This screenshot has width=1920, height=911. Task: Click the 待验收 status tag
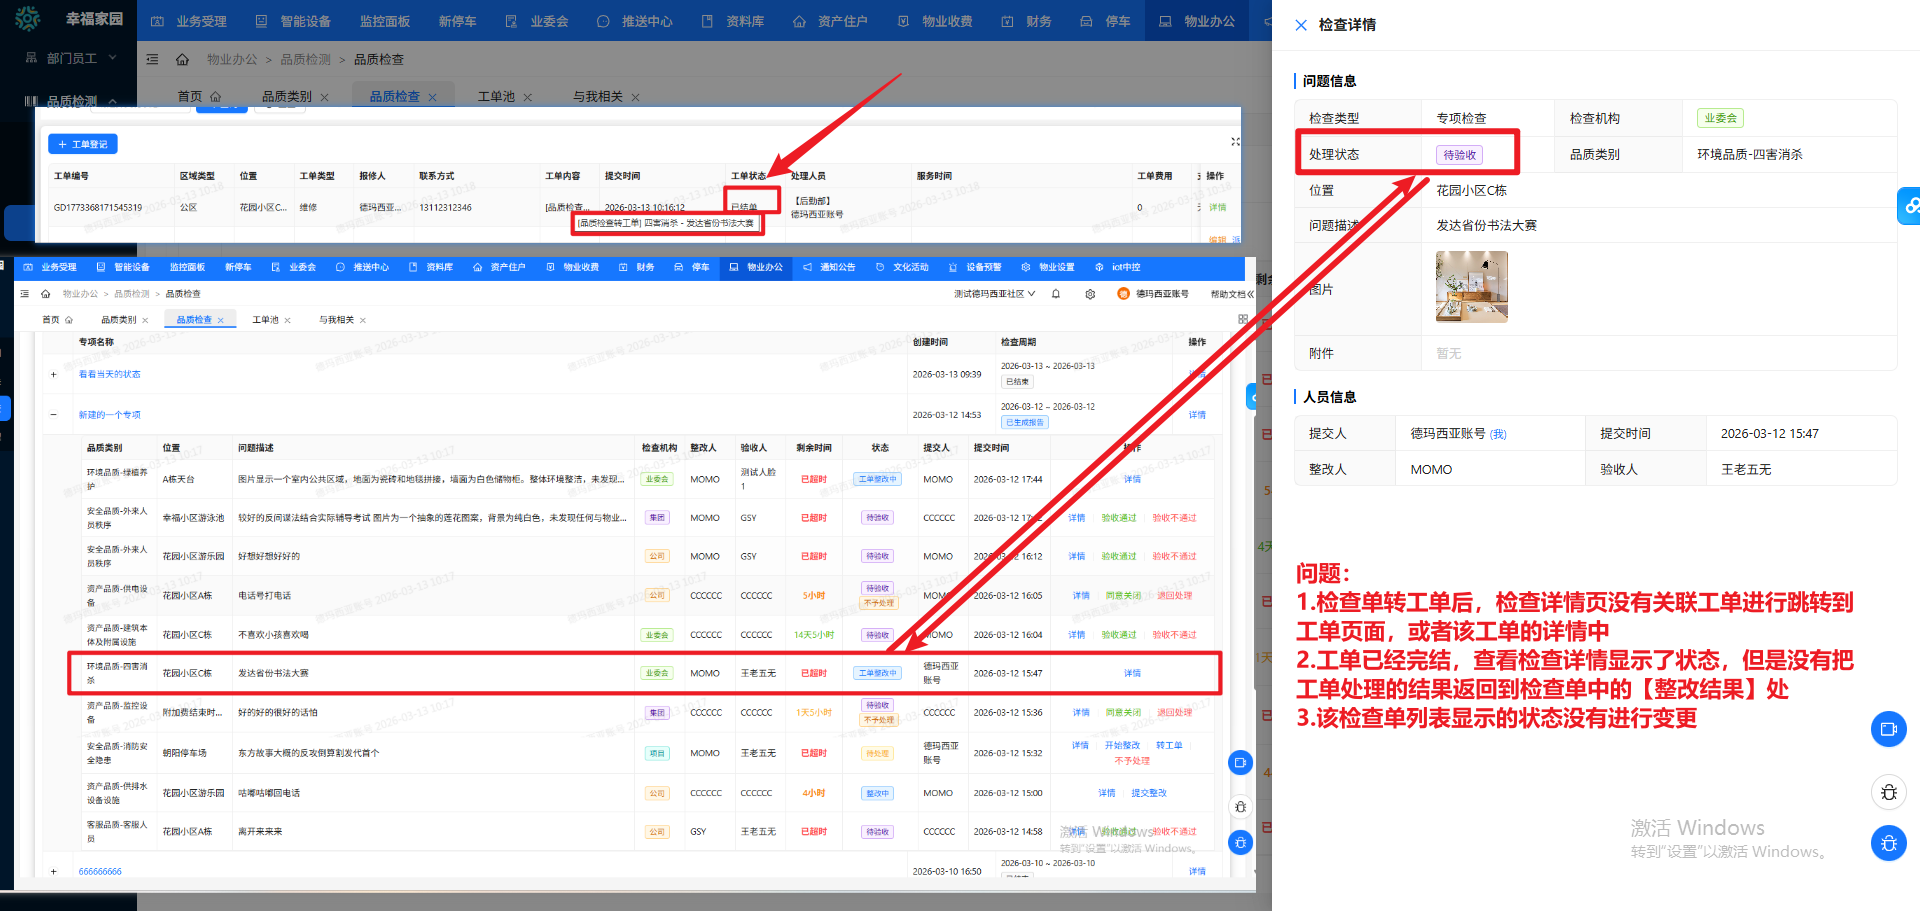point(1459,155)
